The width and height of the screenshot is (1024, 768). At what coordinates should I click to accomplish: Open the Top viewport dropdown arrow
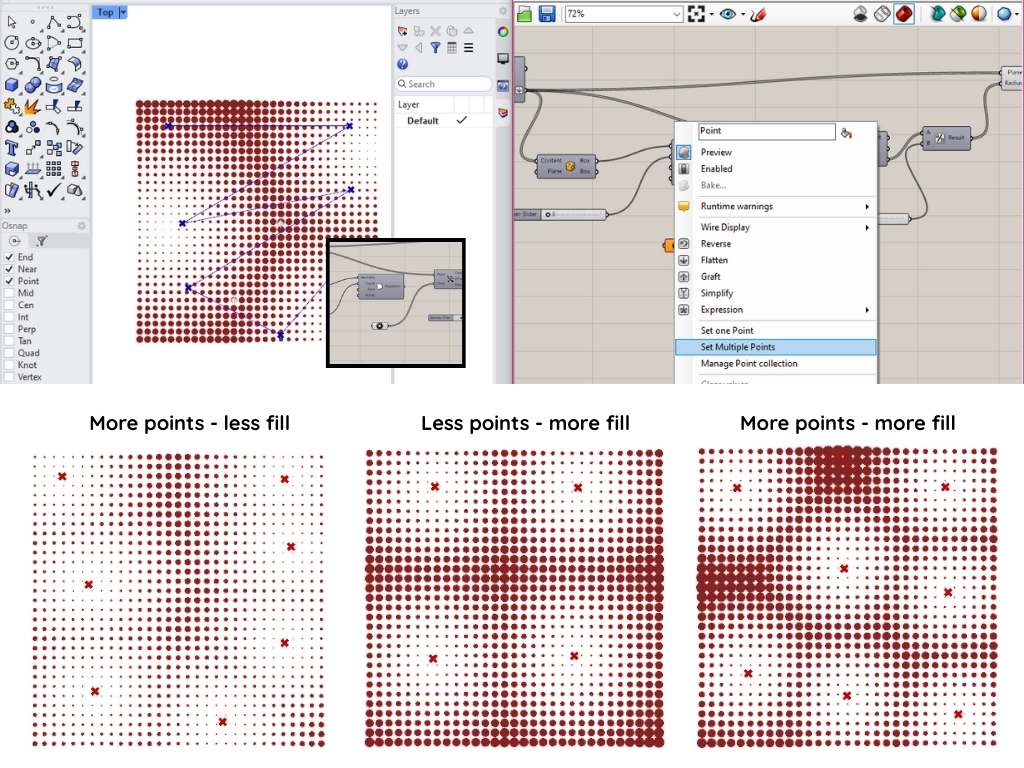(x=123, y=12)
